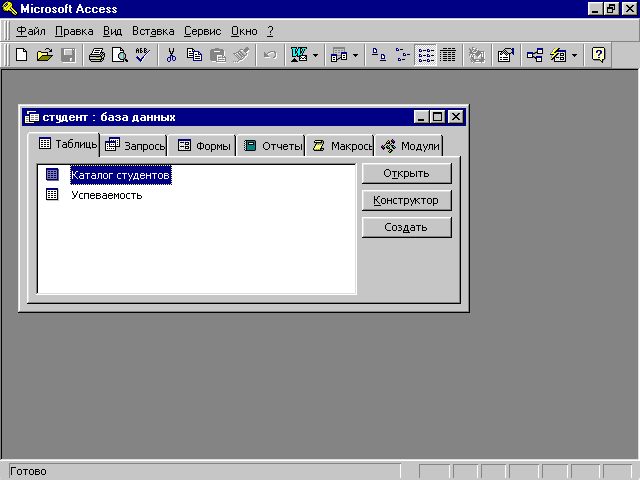Click the database window title icon
Viewport: 640px width, 480px height.
coord(32,117)
